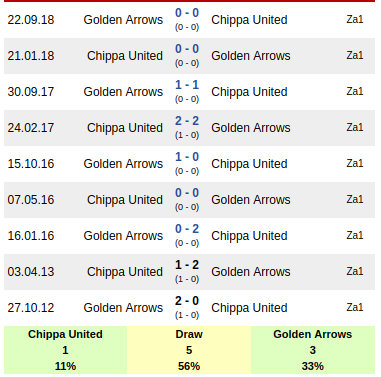Click the Chippa United 11% summary cell
Image resolution: width=381 pixels, height=377 pixels.
(x=65, y=350)
